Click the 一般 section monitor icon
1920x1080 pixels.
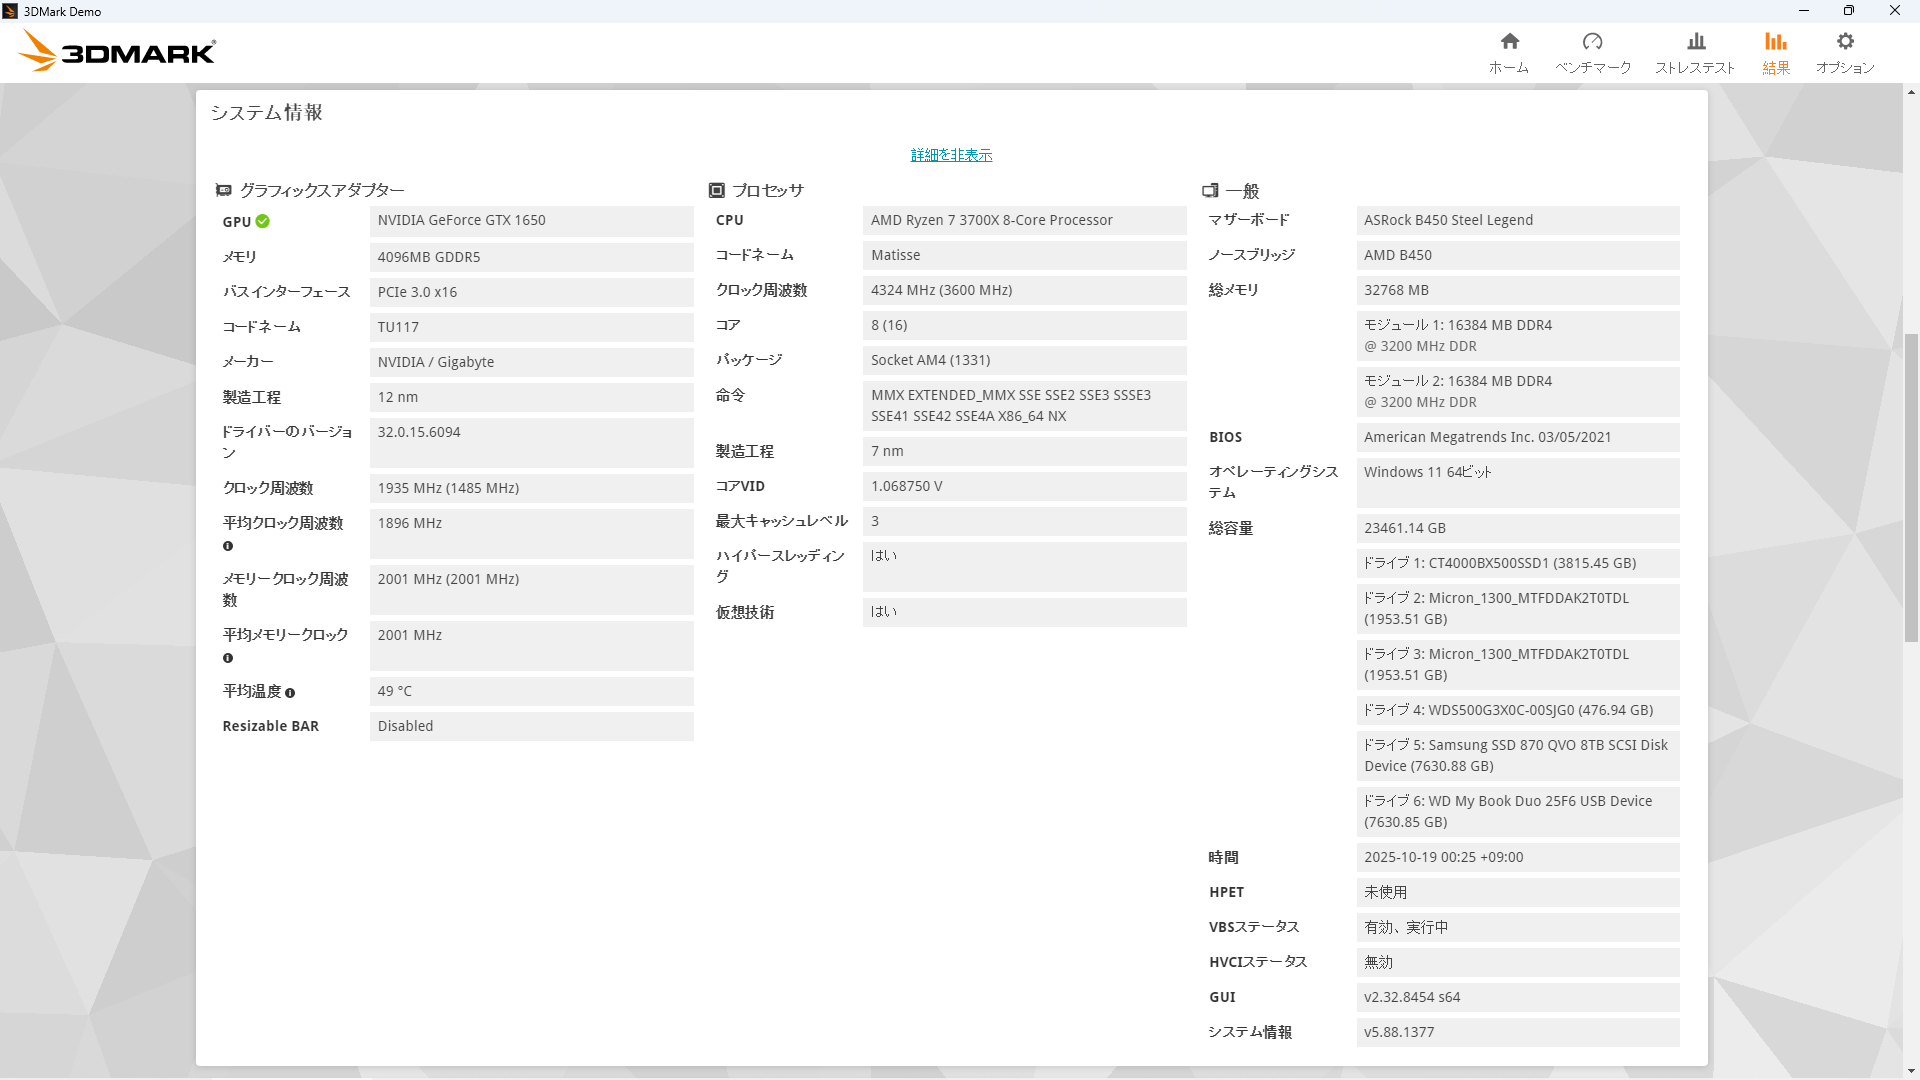coord(1210,190)
